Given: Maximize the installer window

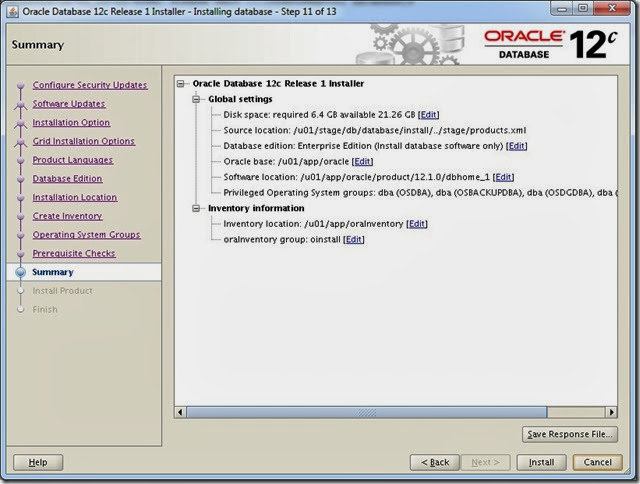Looking at the screenshot, I should pyautogui.click(x=583, y=9).
